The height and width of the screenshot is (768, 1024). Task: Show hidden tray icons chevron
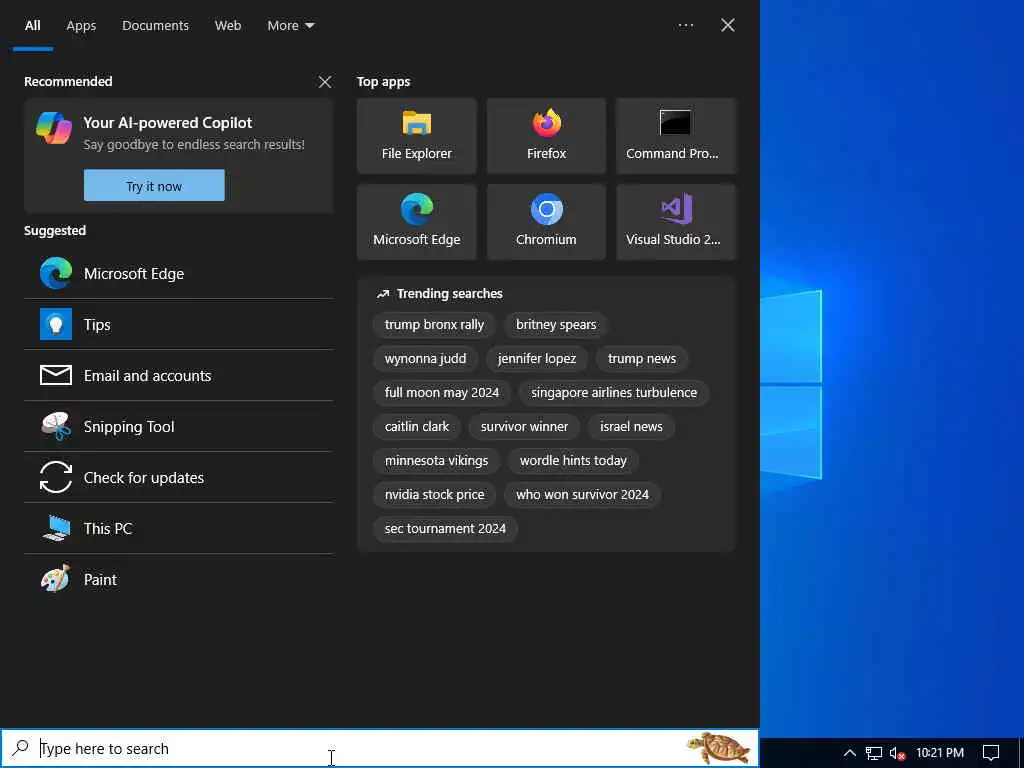(850, 752)
